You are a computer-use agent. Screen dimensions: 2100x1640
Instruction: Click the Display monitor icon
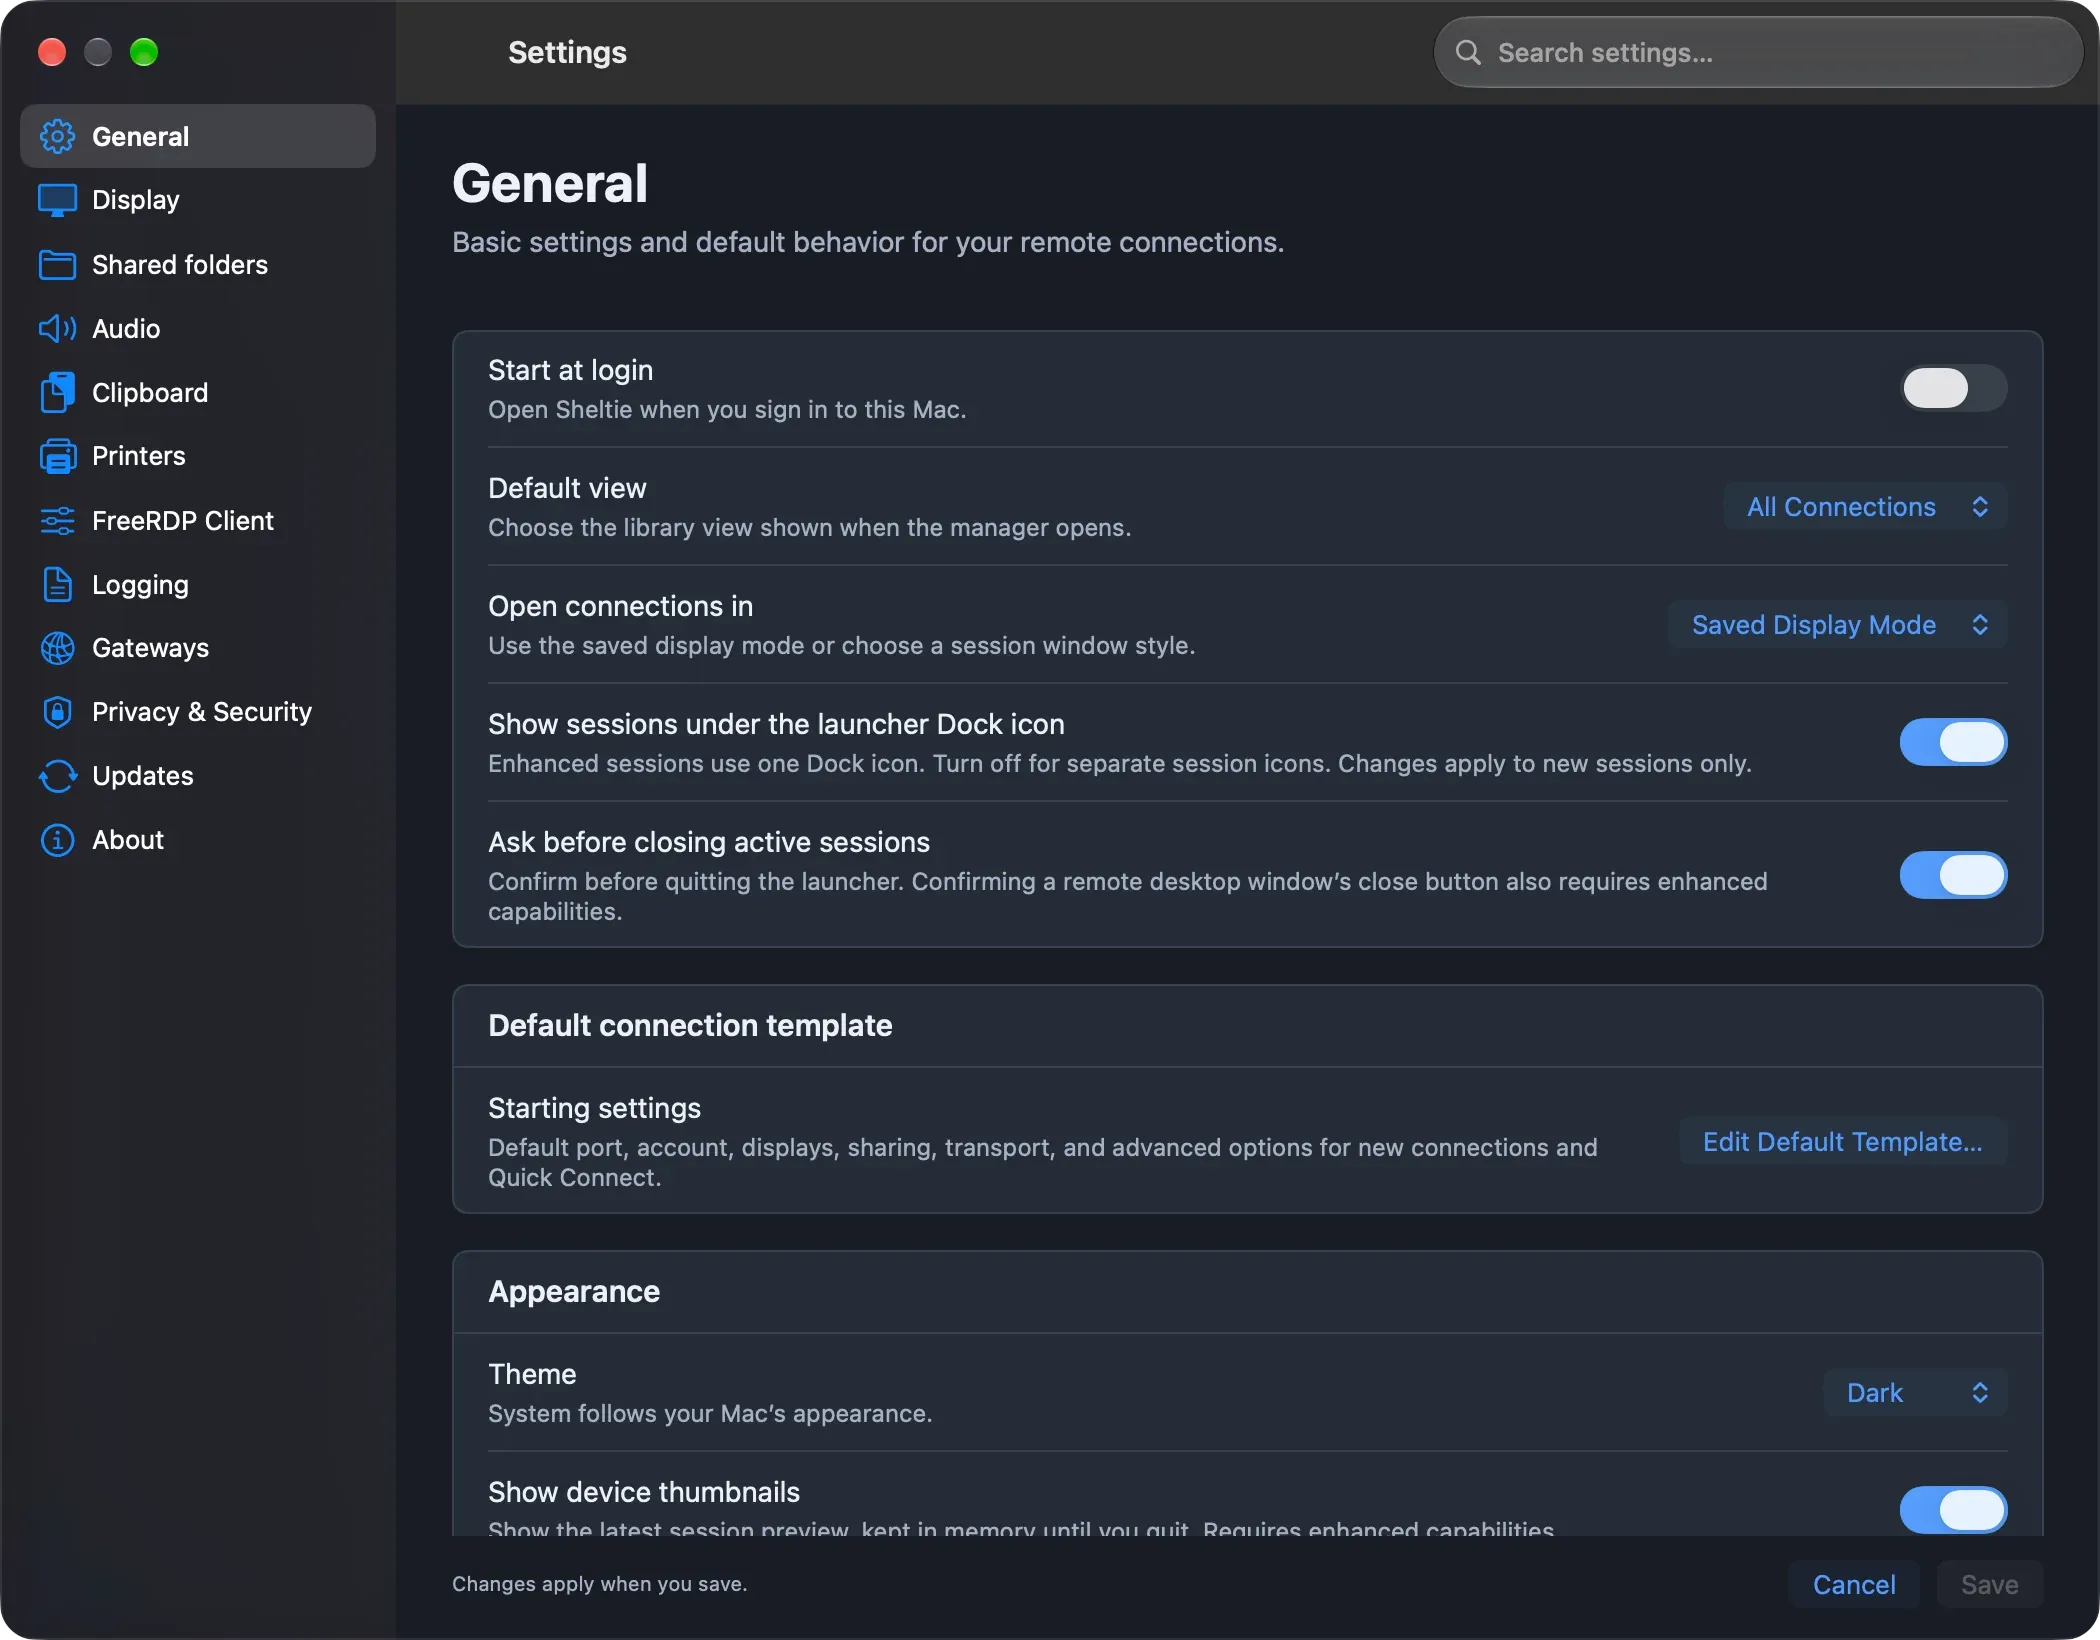point(57,200)
